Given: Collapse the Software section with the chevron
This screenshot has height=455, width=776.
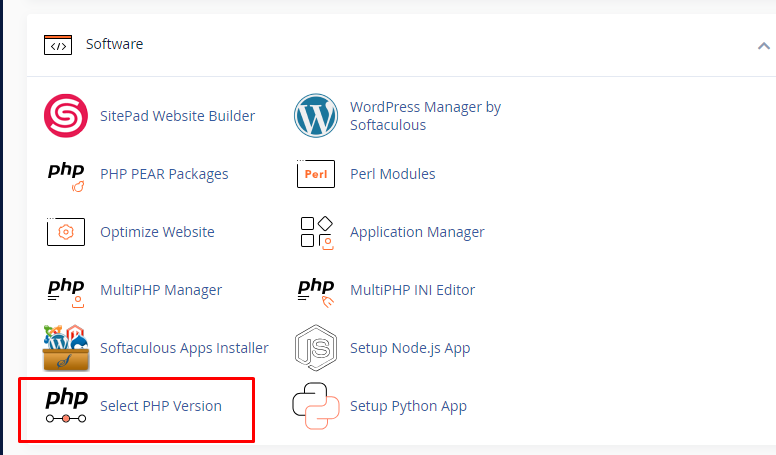Looking at the screenshot, I should [764, 46].
